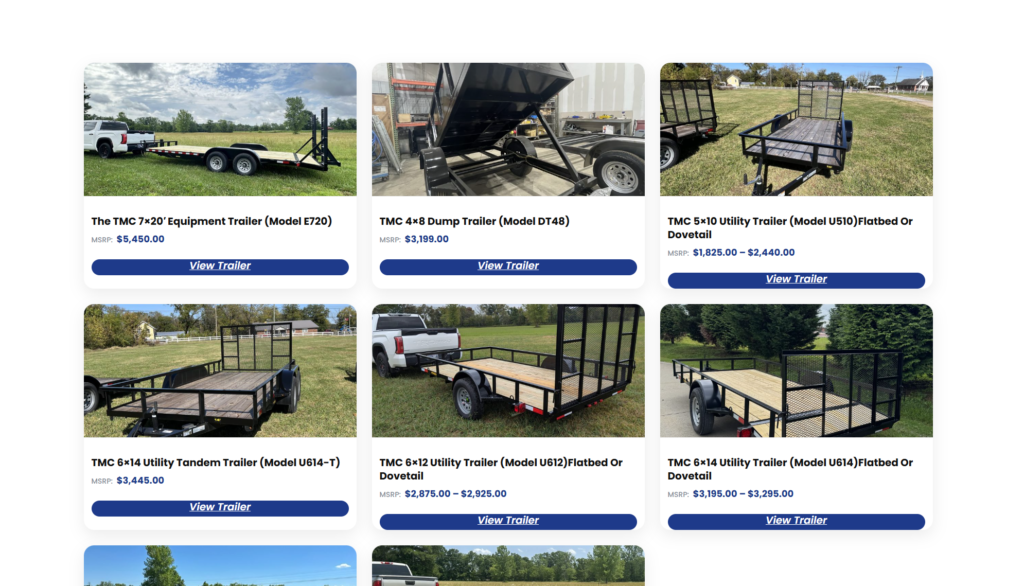
Task: Open TMC 6×12 Utility Trailer title link
Action: 501,469
